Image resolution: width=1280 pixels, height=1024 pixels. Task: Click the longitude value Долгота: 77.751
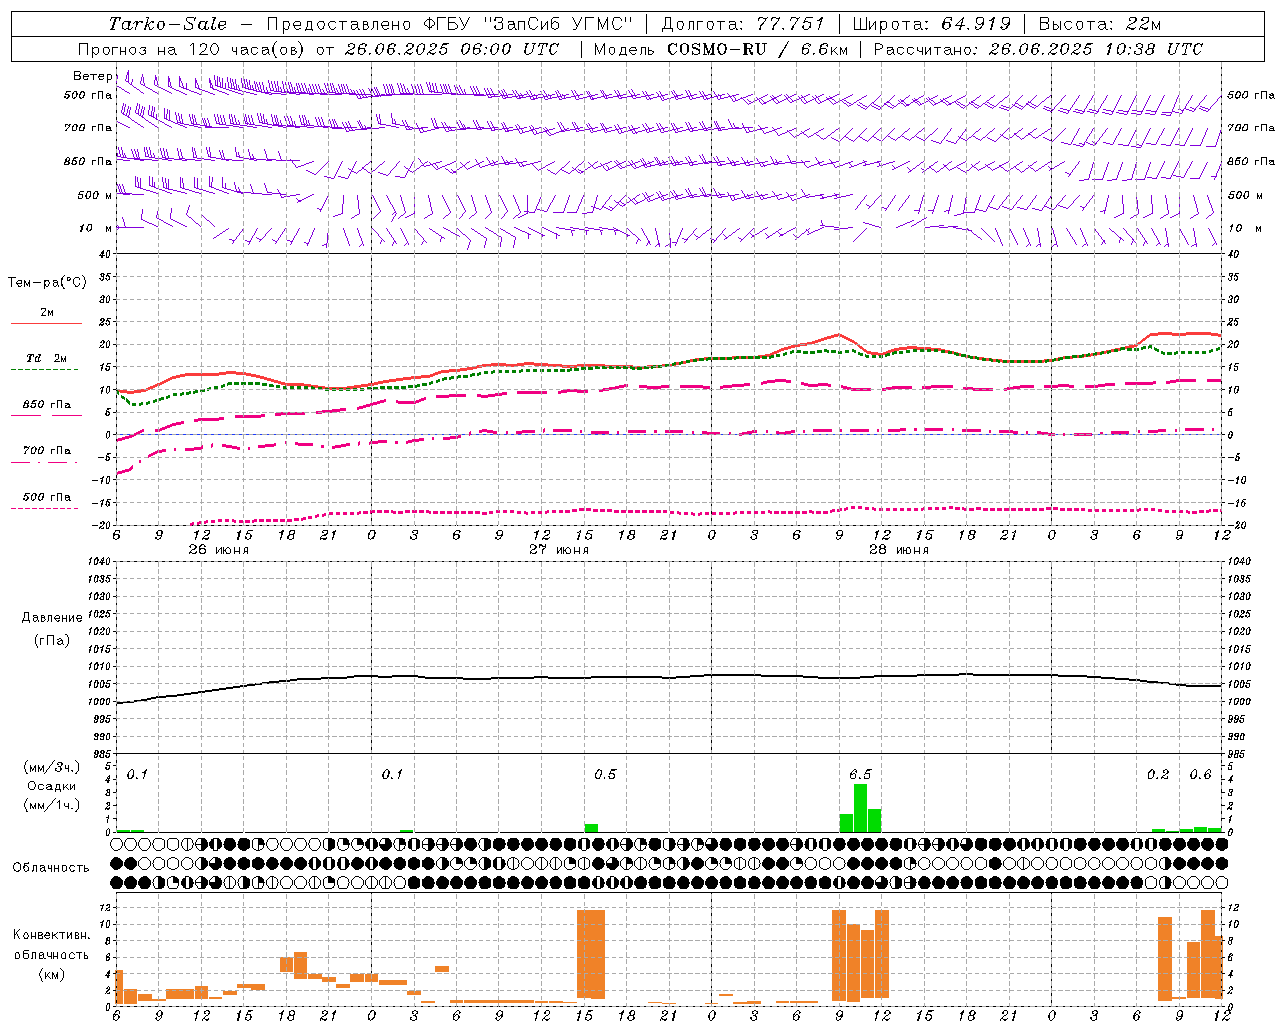click(x=743, y=24)
